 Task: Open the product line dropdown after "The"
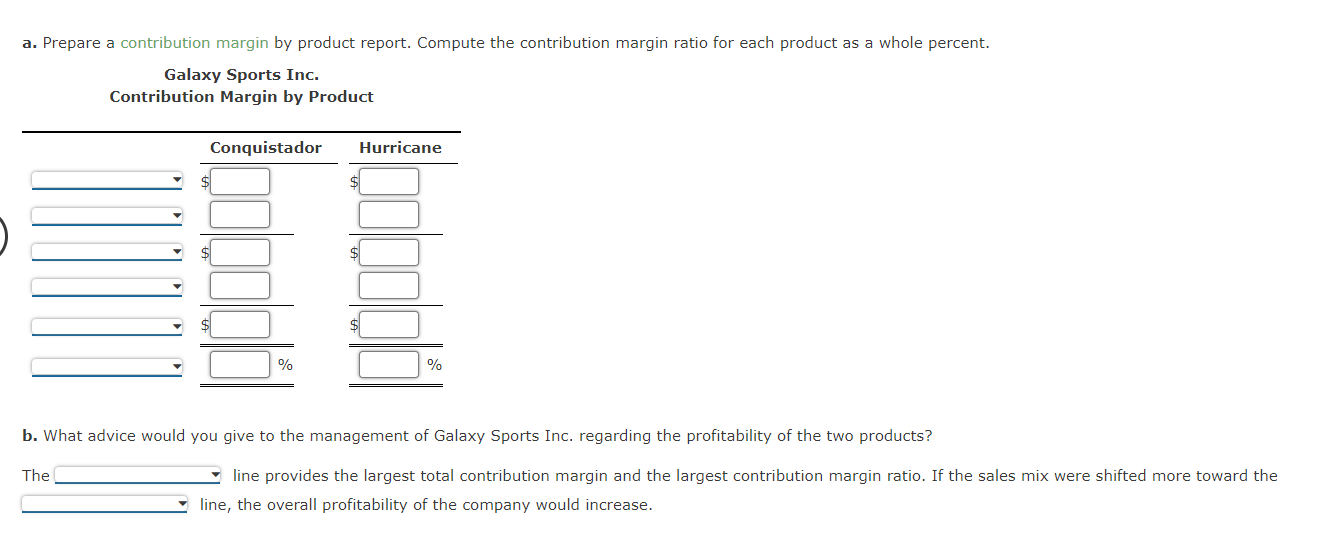[138, 476]
